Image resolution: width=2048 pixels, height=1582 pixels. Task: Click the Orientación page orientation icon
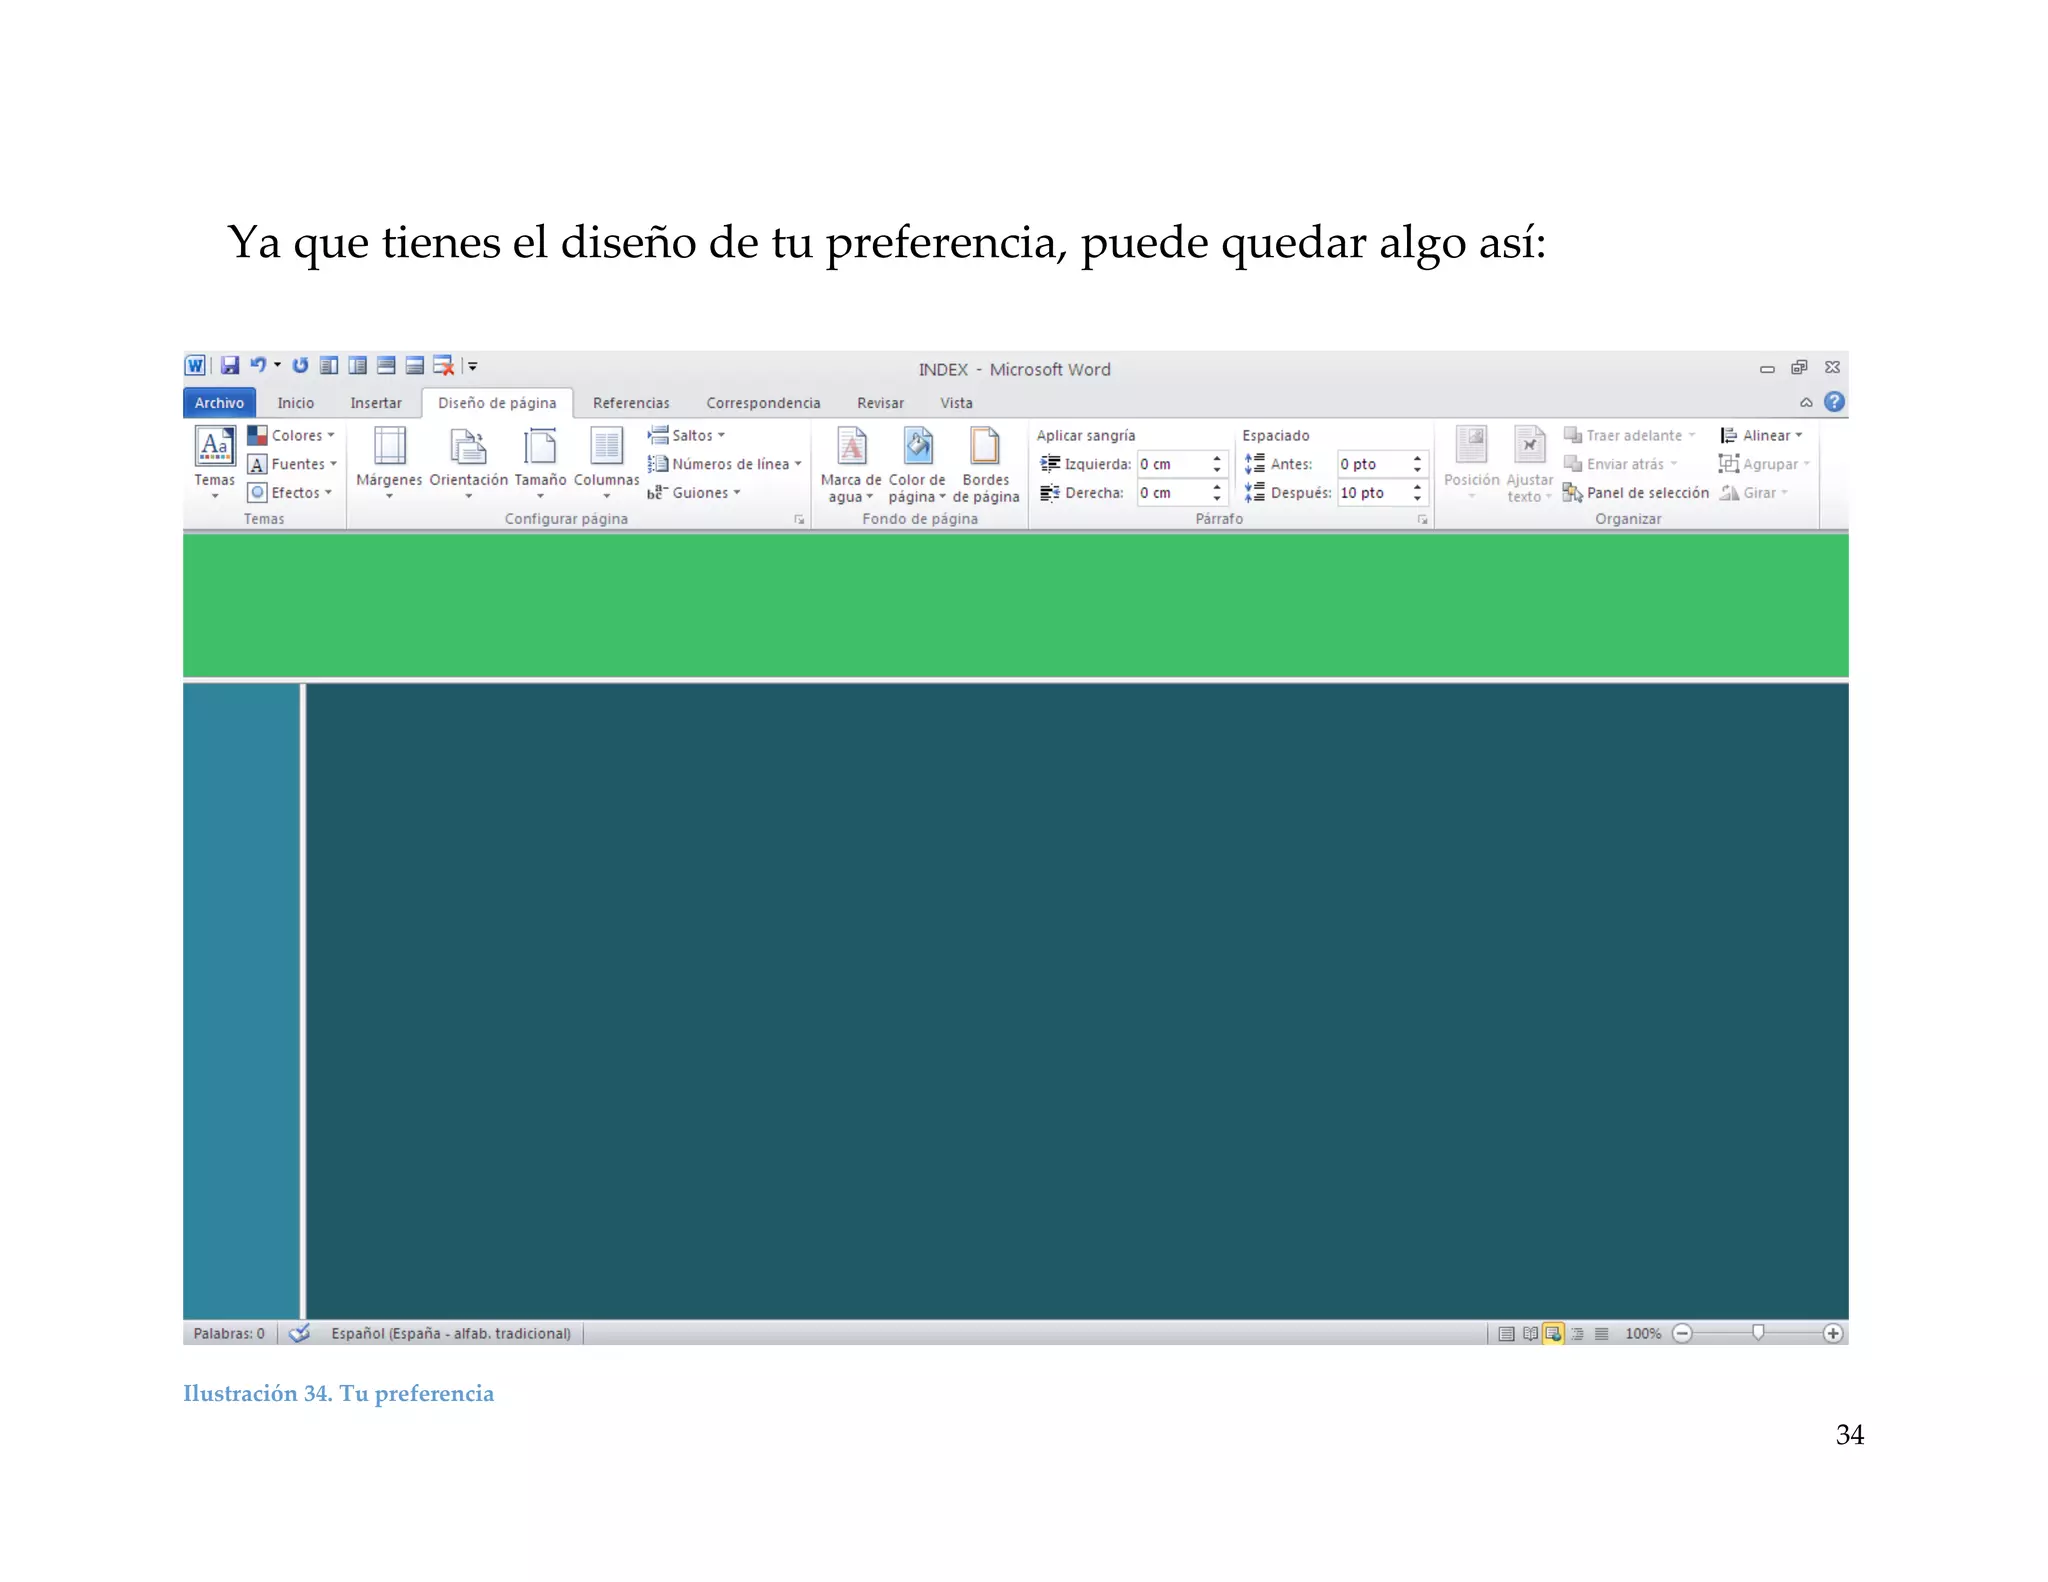[468, 447]
